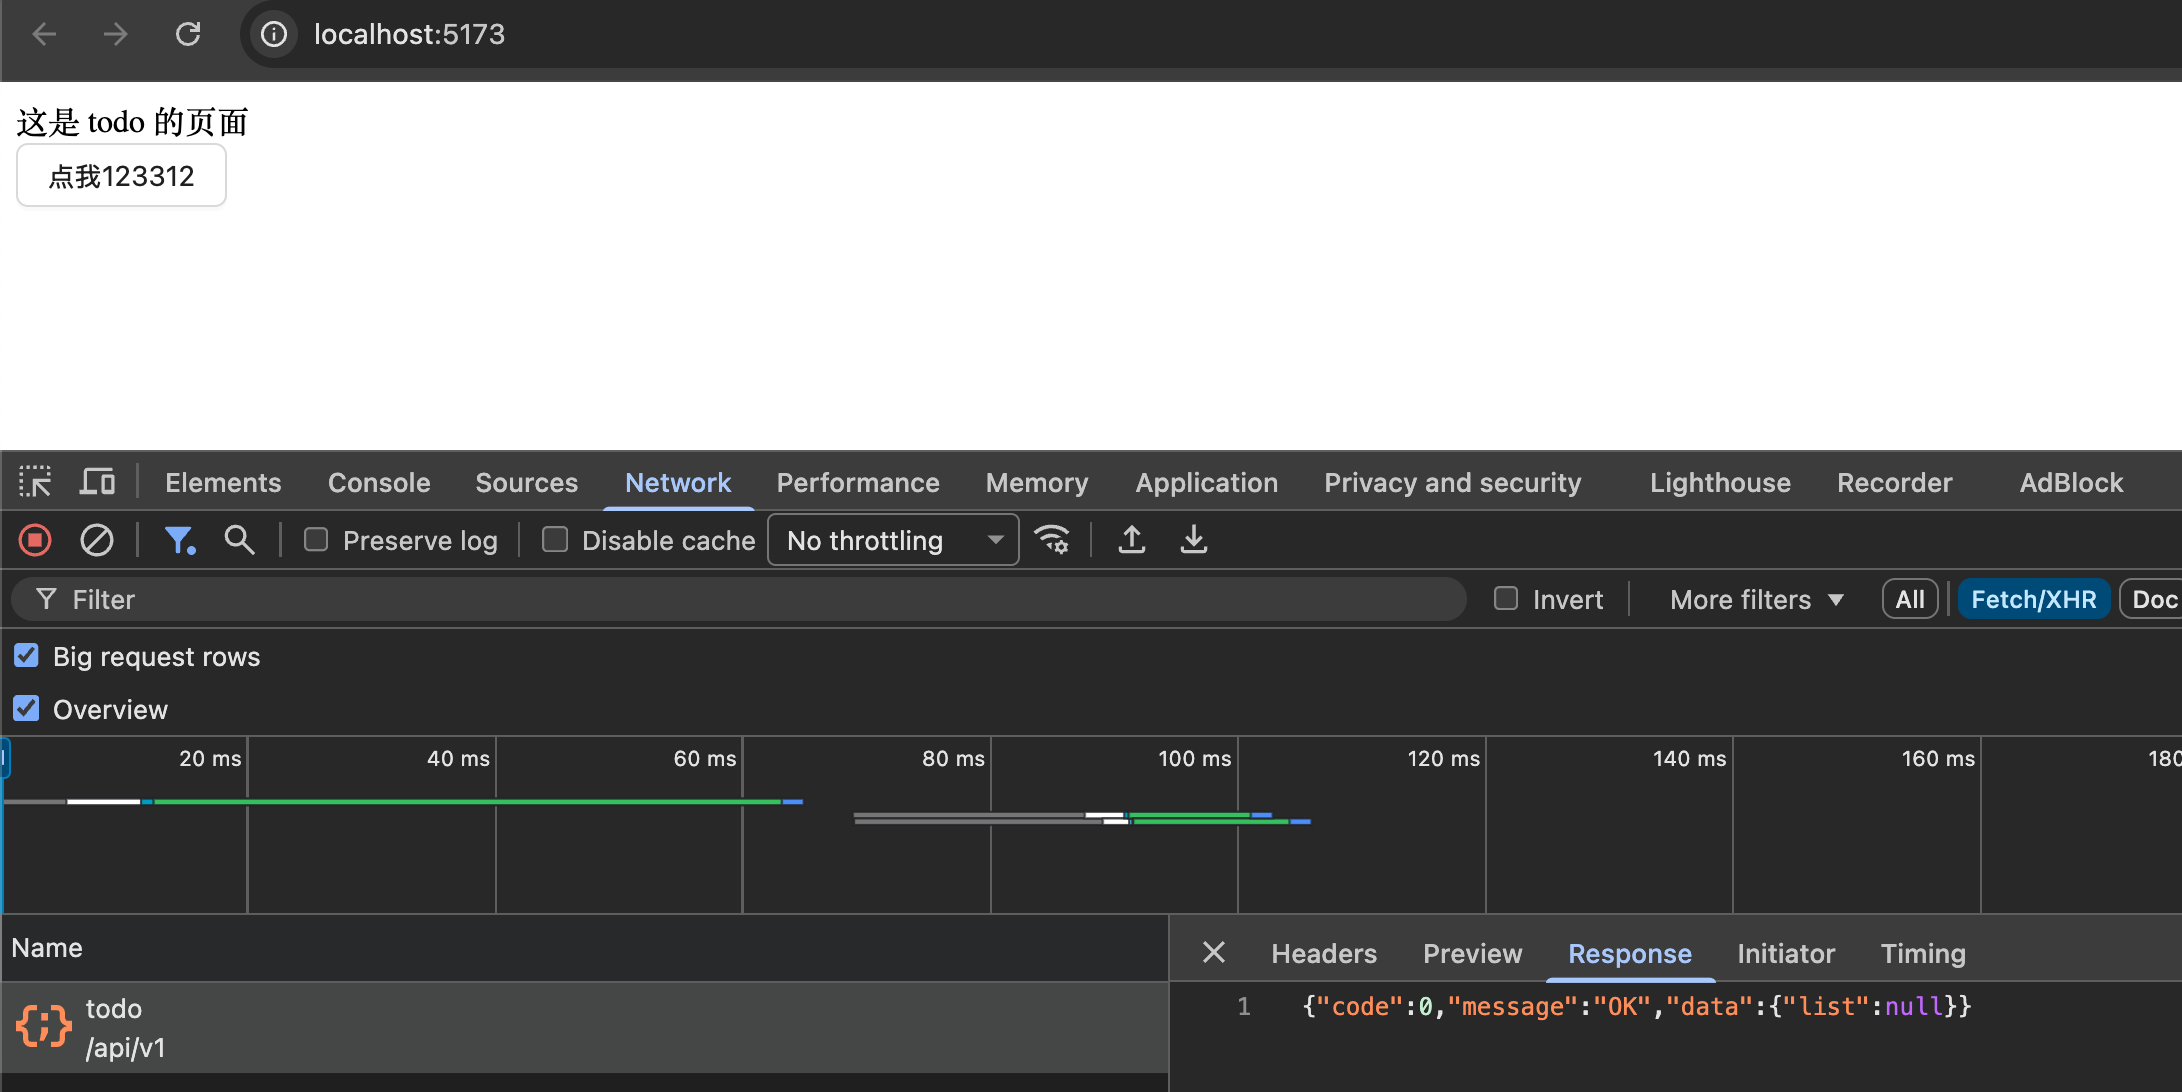The width and height of the screenshot is (2182, 1092).
Task: Open network search magnifier
Action: (x=239, y=540)
